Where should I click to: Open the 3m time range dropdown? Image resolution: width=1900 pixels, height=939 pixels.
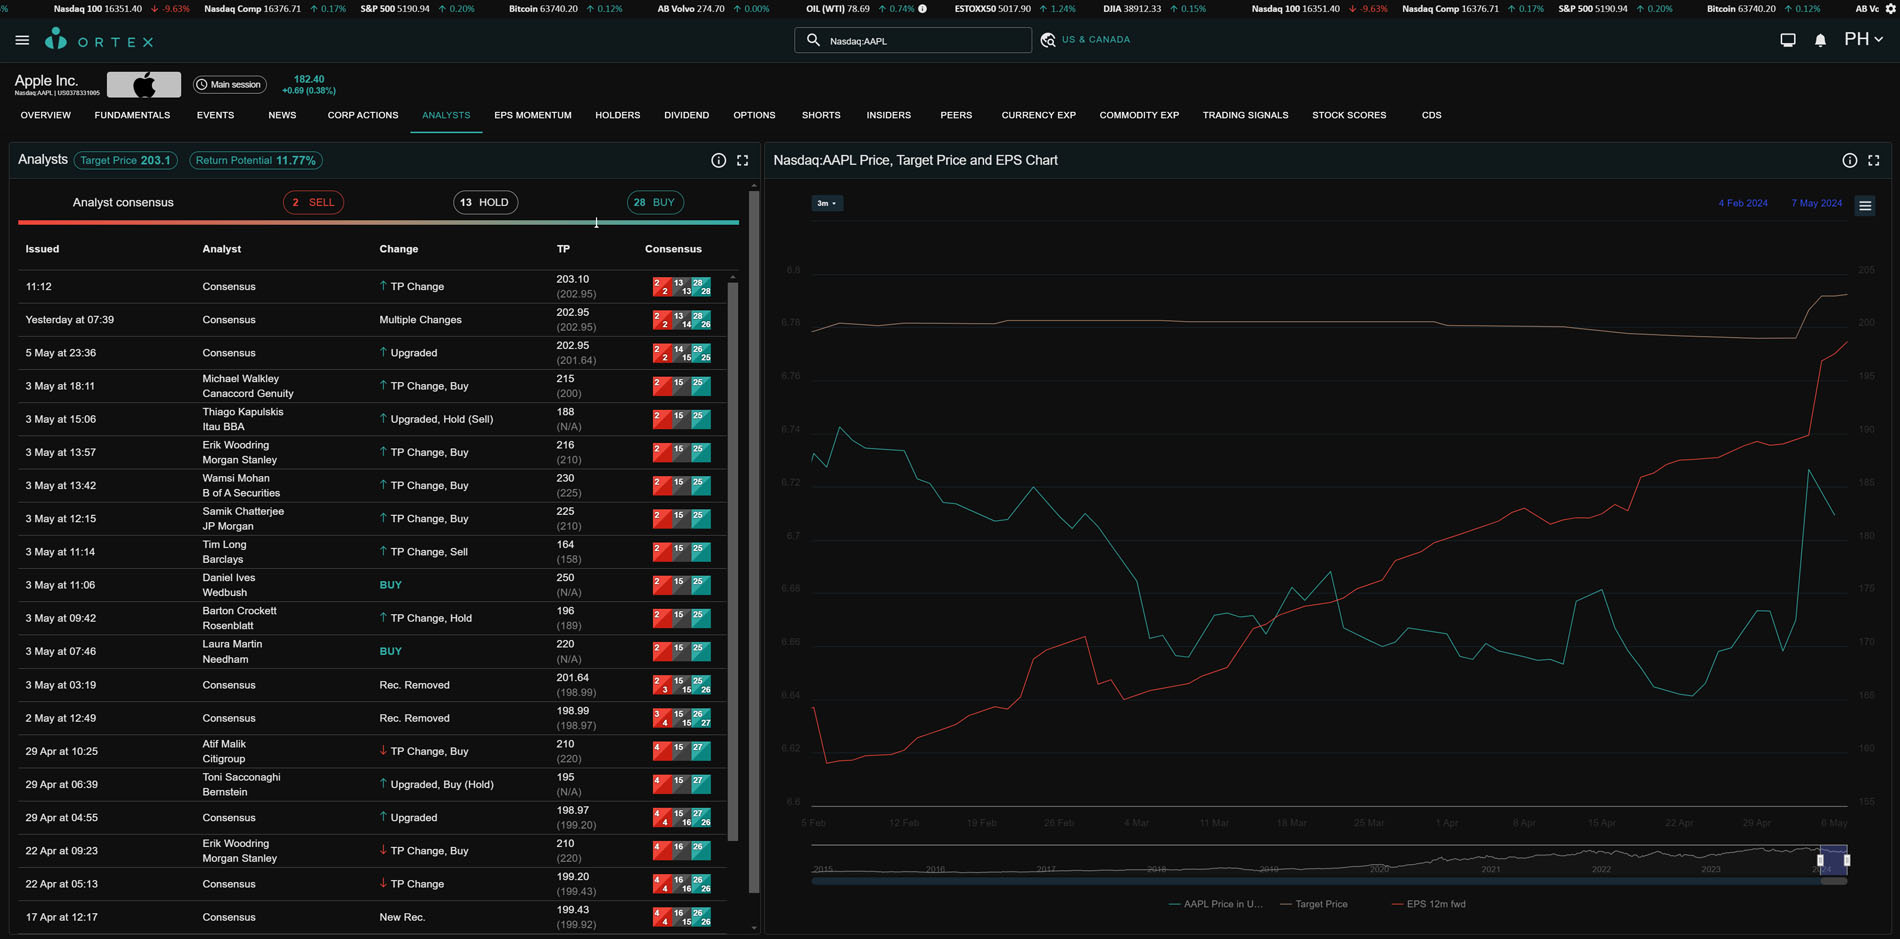point(826,203)
